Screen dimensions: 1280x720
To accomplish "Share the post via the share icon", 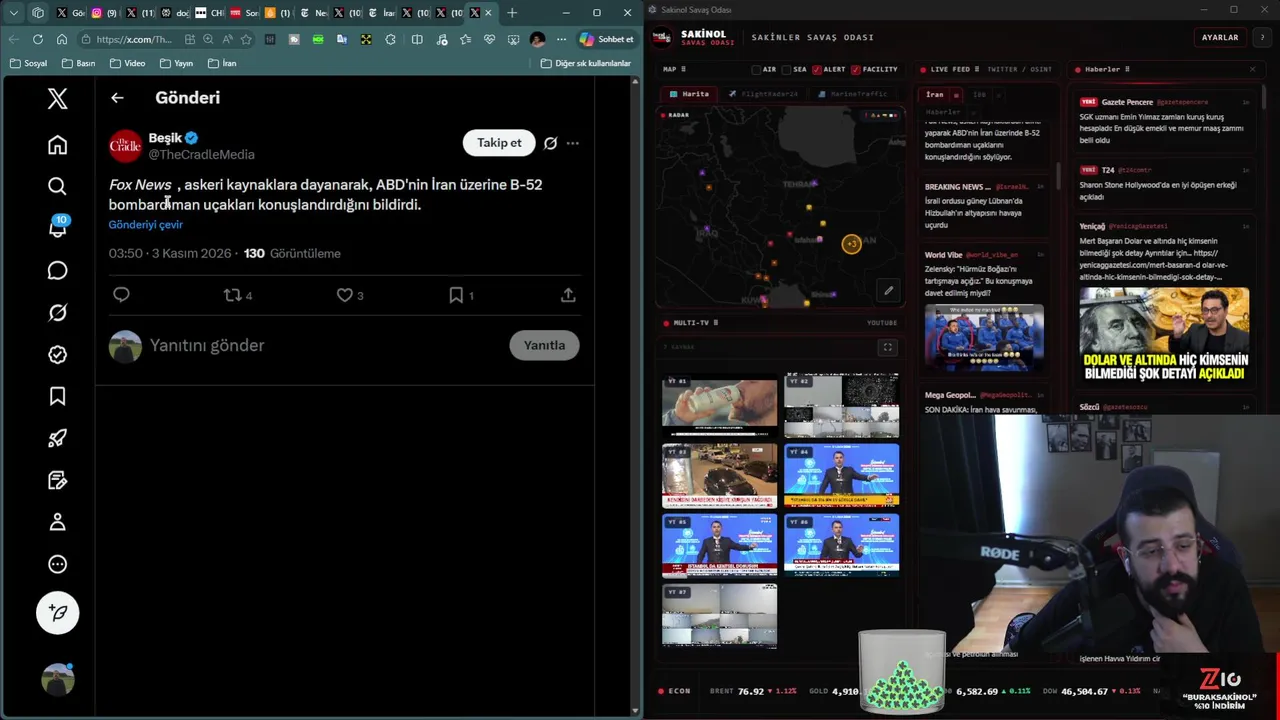I will (x=568, y=295).
